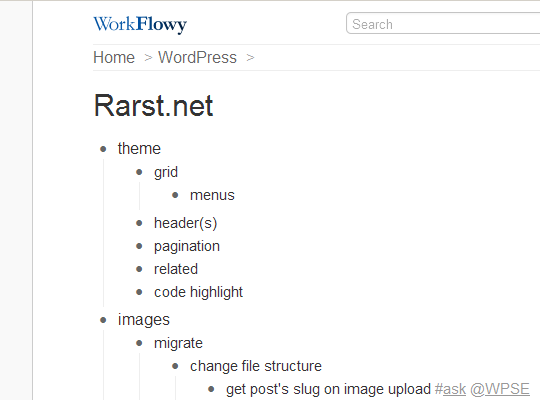Viewport: 540px width, 400px height.
Task: Select the Rarst.net page title
Action: (154, 106)
